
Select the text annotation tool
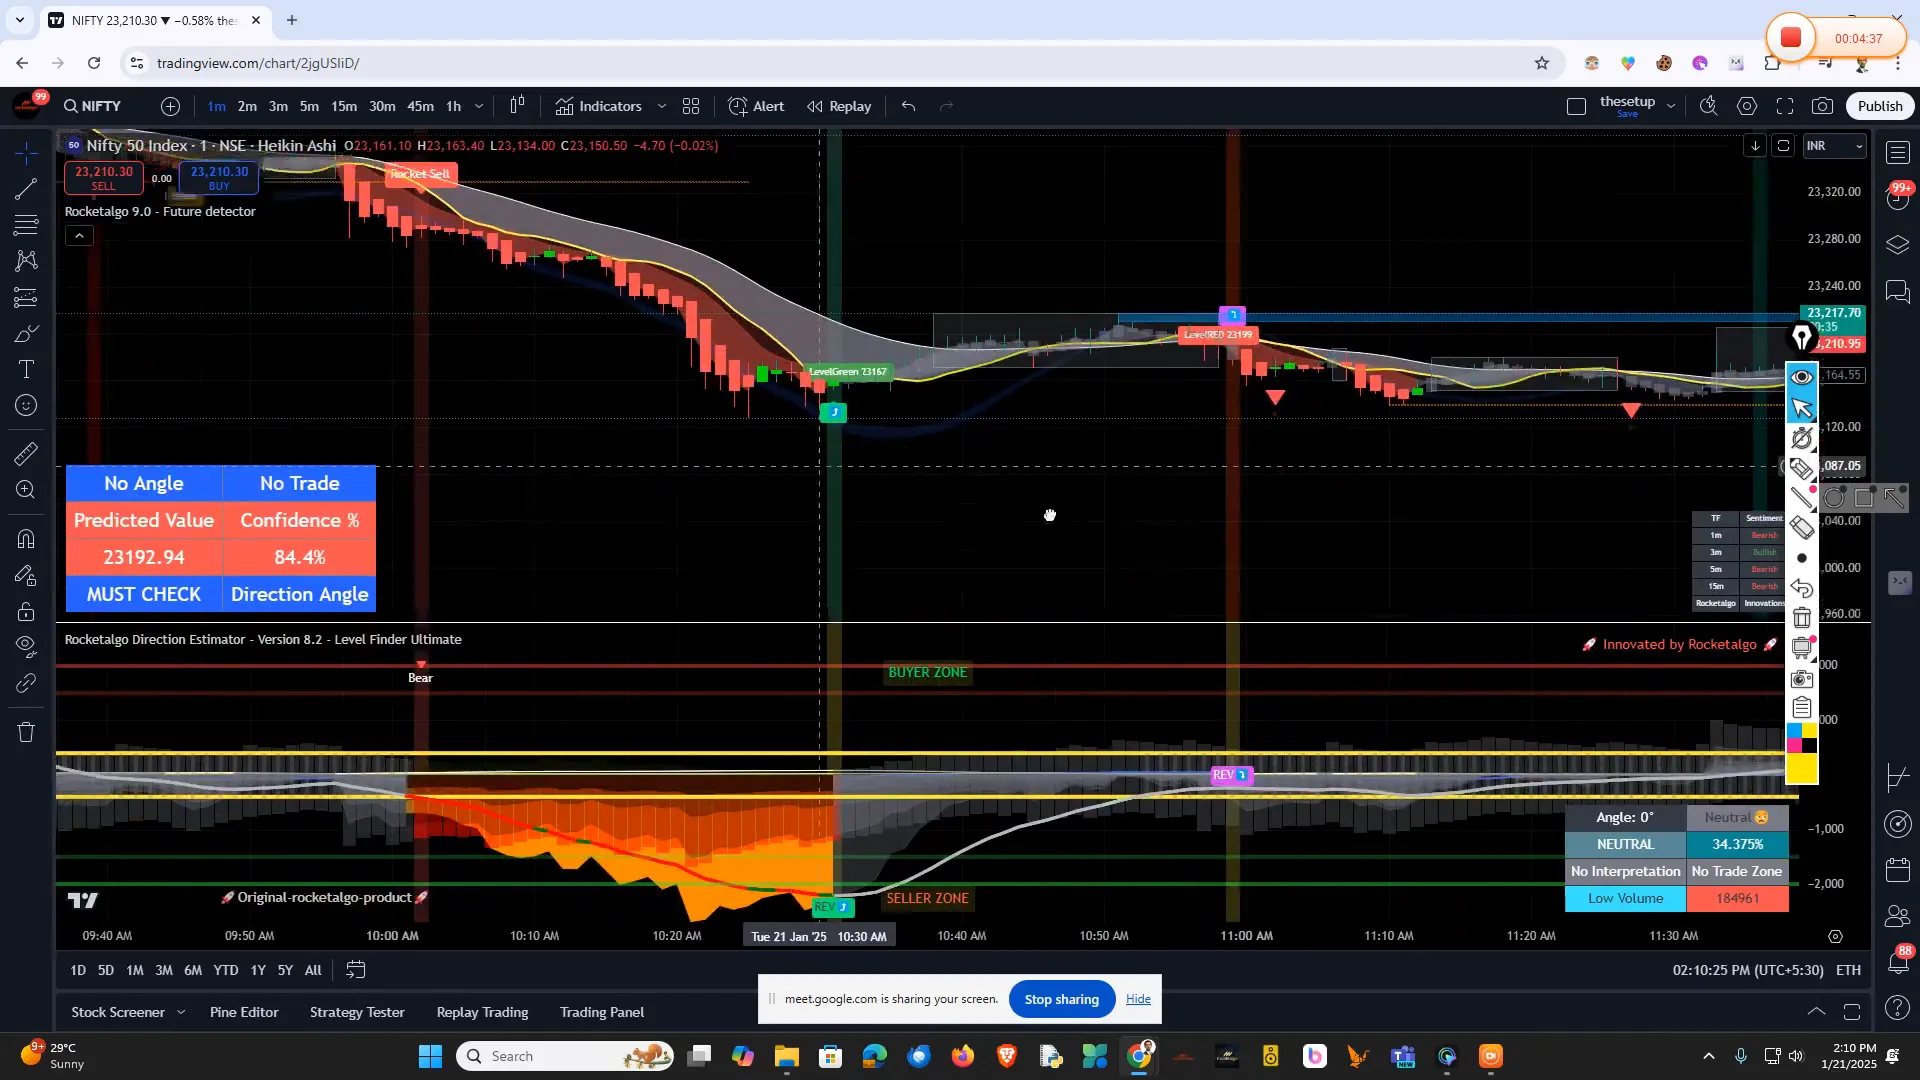coord(26,369)
